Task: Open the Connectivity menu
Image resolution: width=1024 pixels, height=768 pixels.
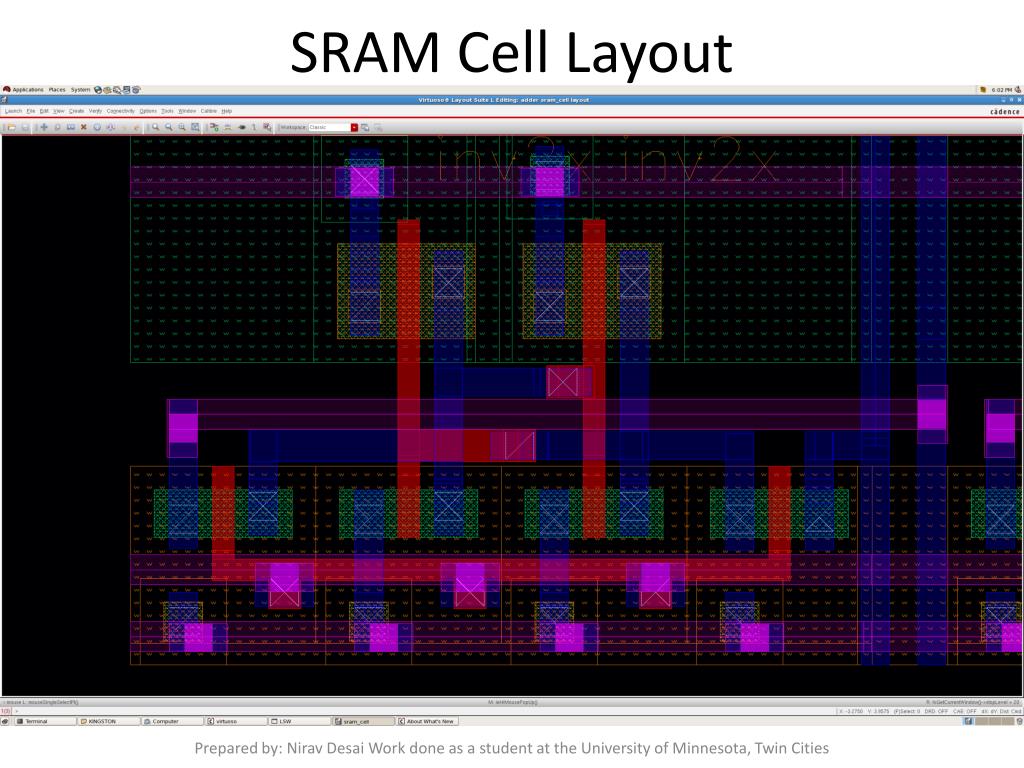Action: [x=120, y=111]
